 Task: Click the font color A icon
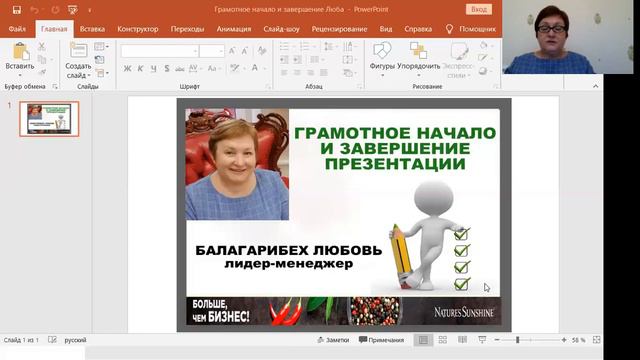(255, 68)
